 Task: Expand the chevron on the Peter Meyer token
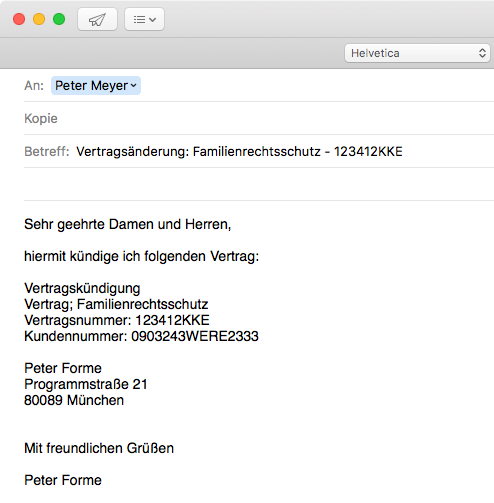coord(134,86)
